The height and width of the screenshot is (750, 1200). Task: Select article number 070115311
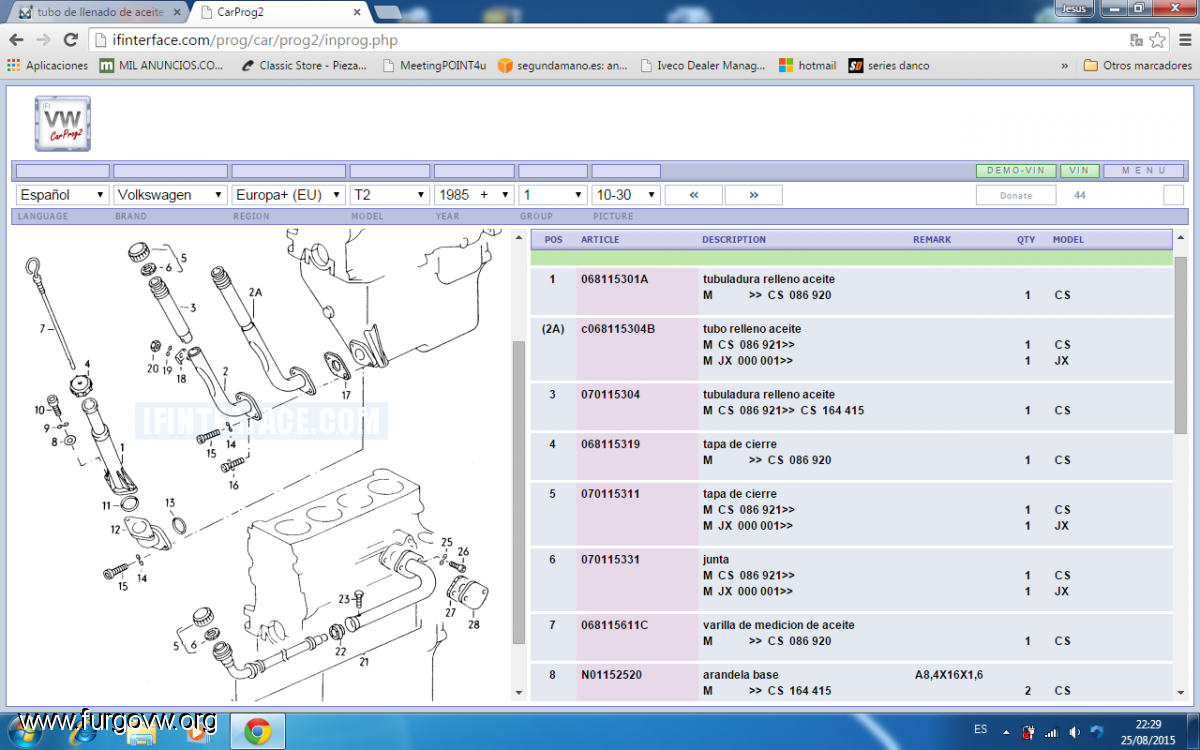610,494
